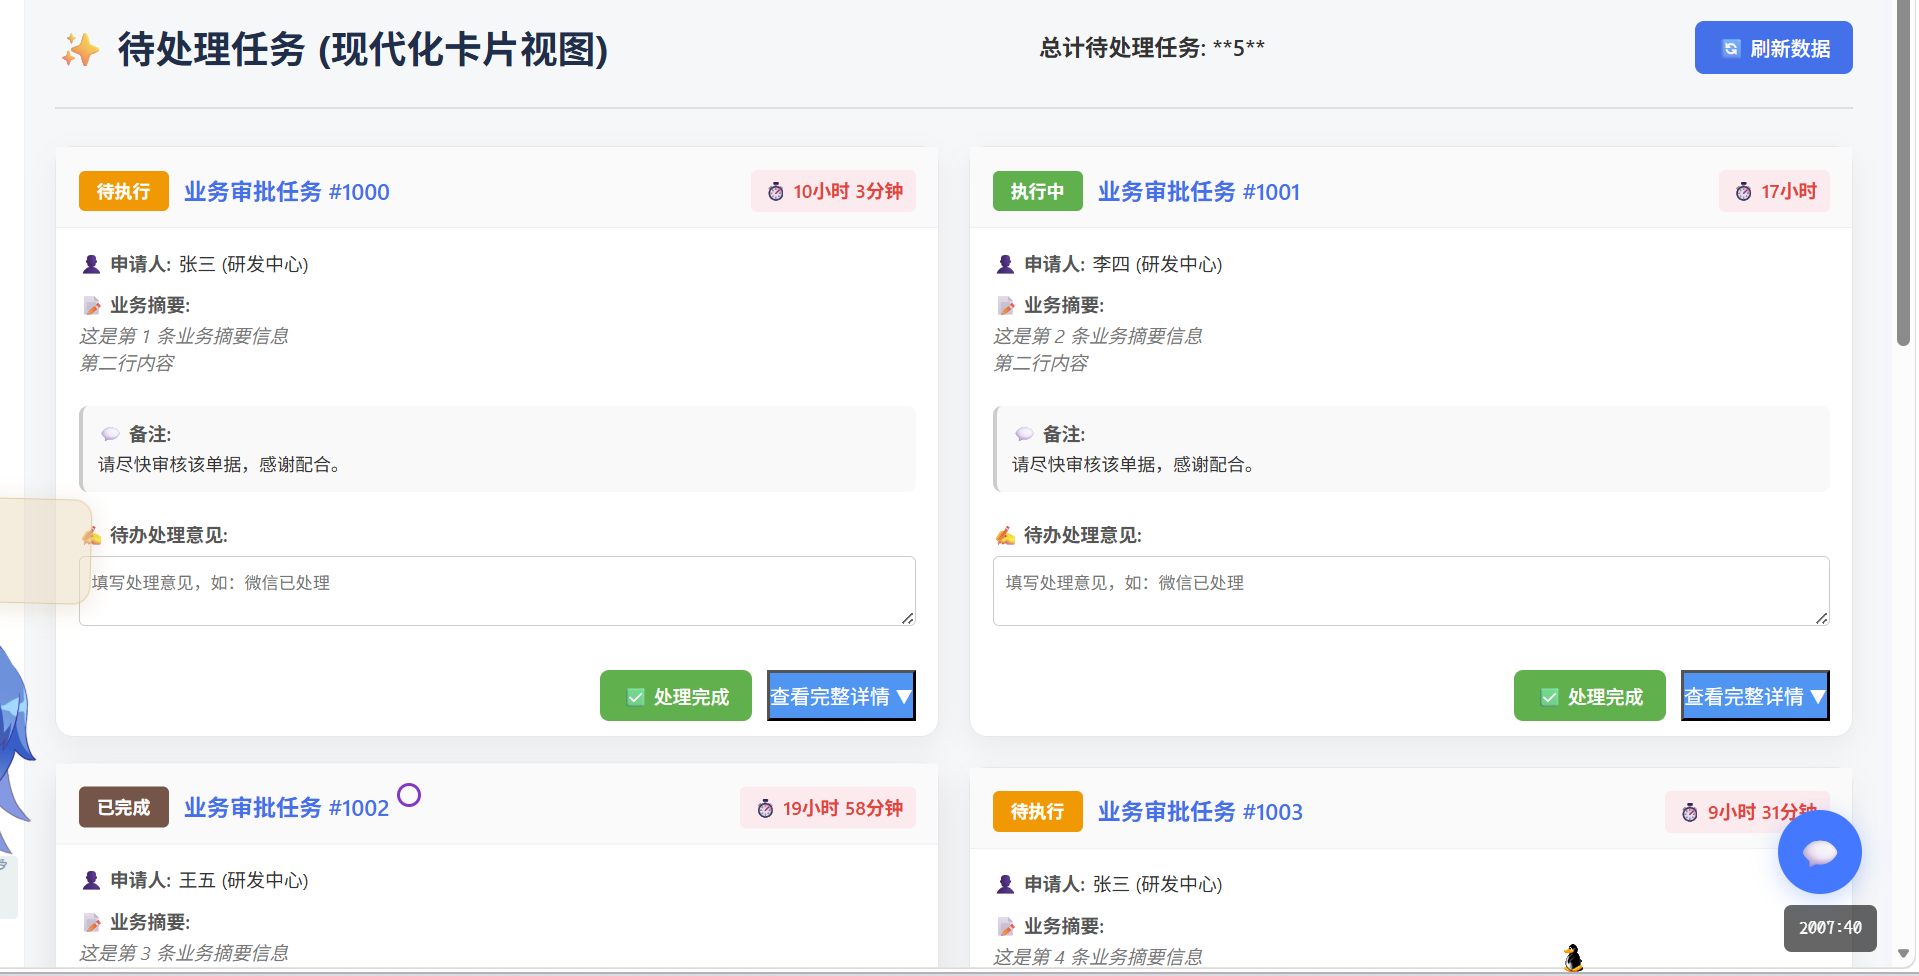
Task: Click the stopwatch icon on task #1001
Action: coord(1743,192)
